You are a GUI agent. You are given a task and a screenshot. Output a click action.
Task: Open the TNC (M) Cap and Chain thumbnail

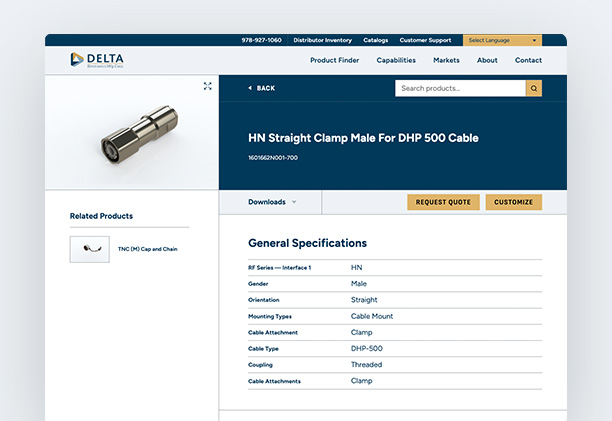90,249
